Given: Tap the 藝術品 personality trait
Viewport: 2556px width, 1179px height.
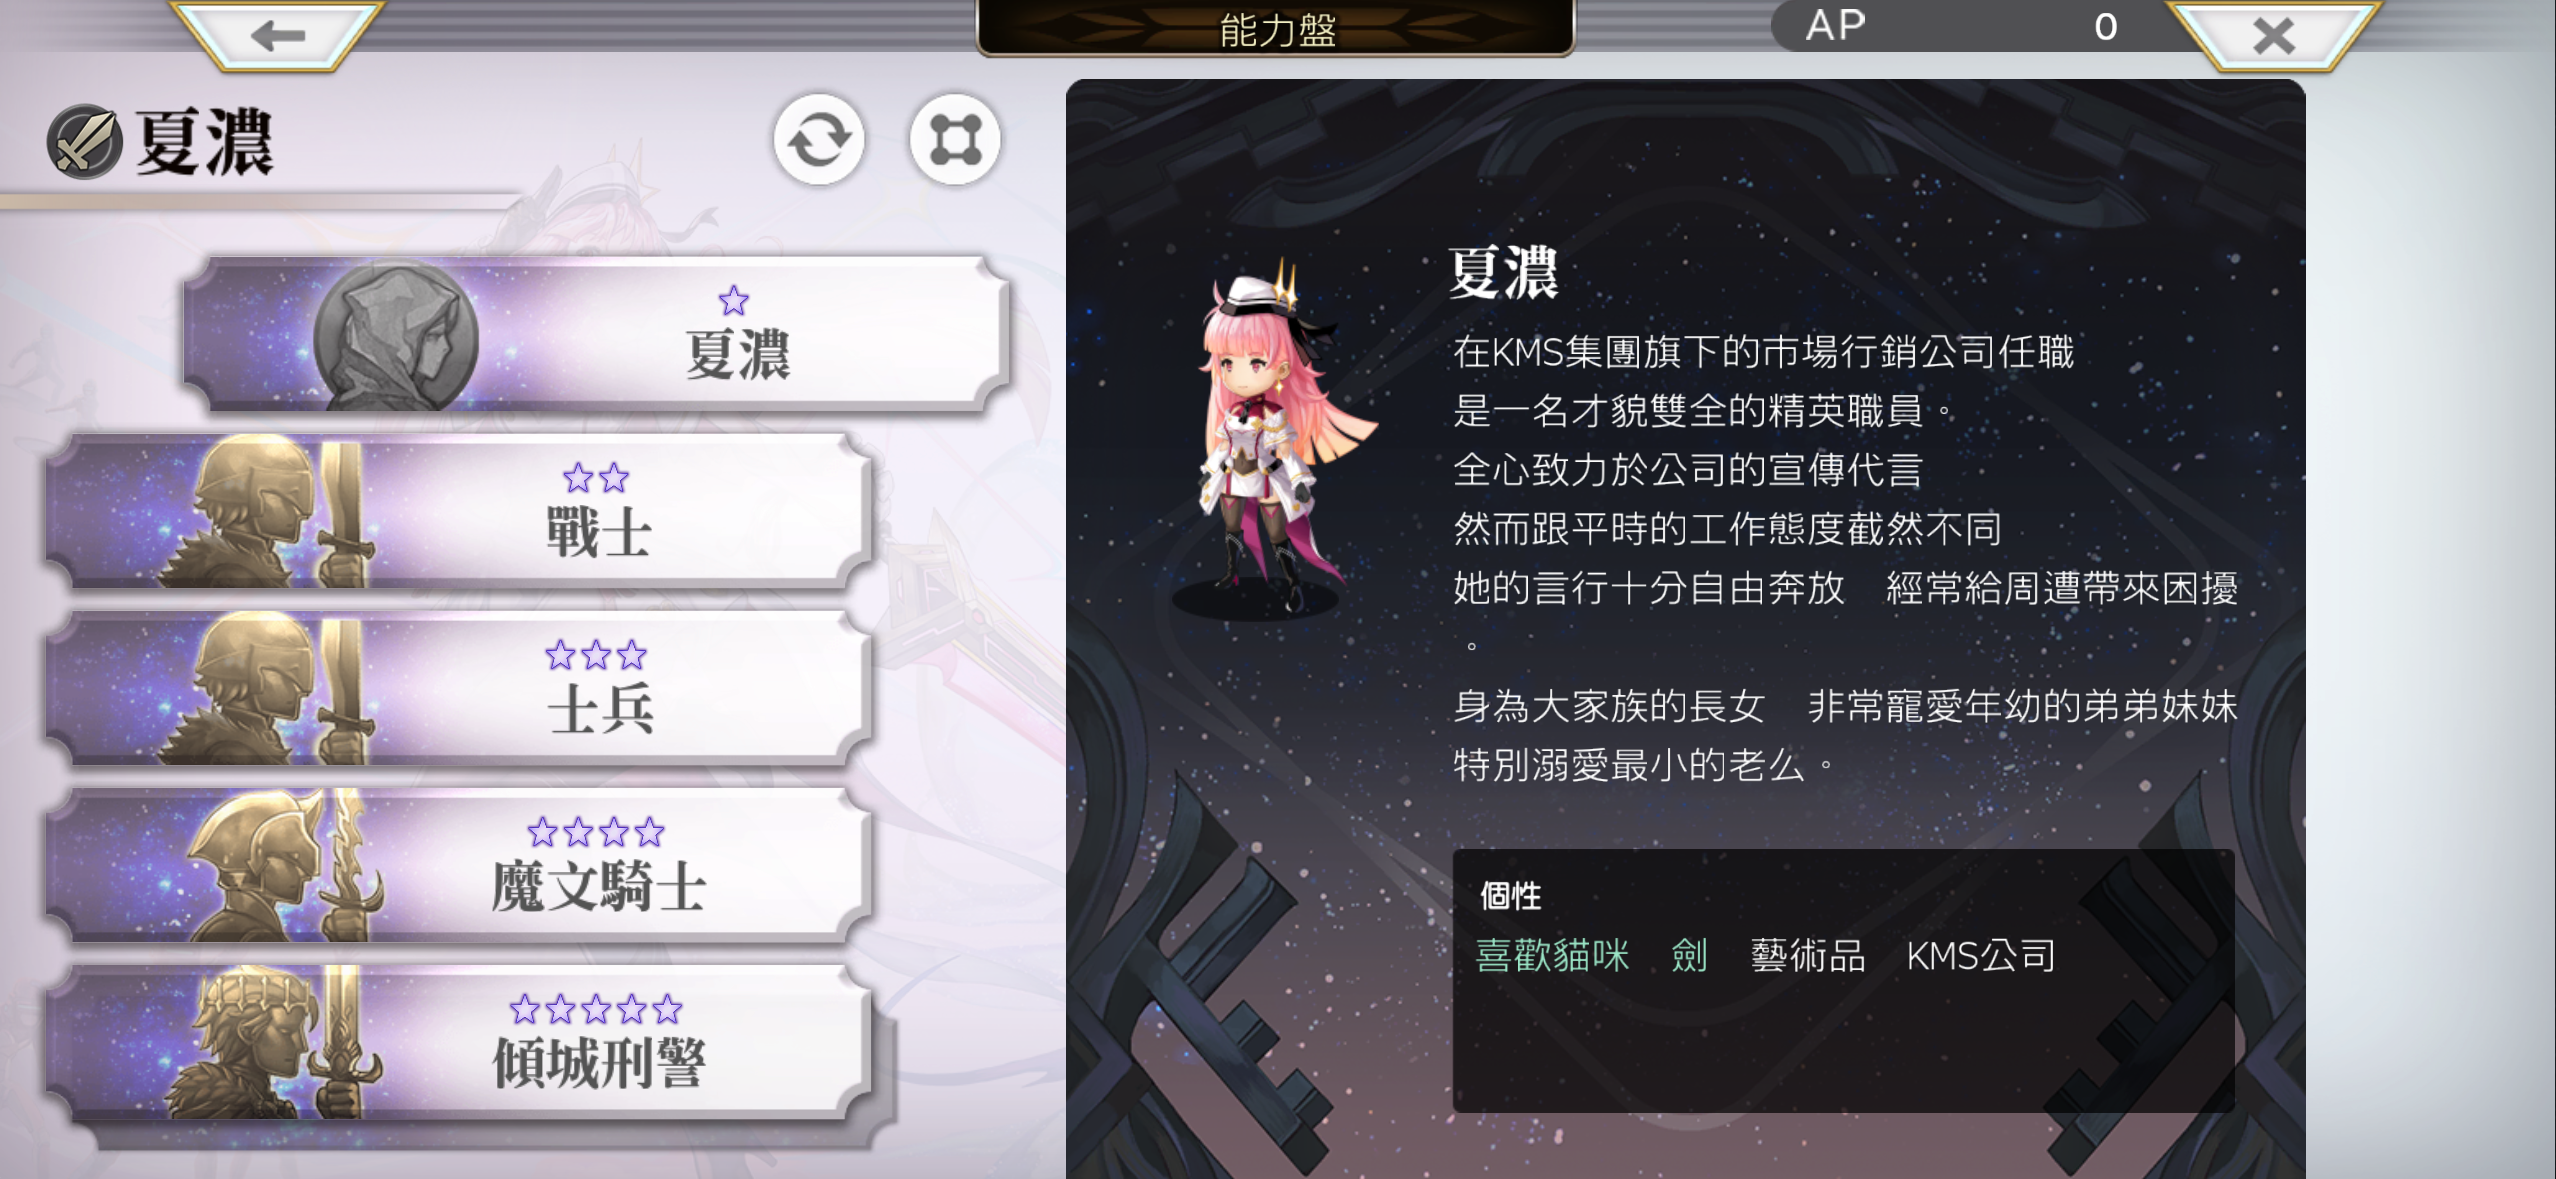Looking at the screenshot, I should 1807,956.
